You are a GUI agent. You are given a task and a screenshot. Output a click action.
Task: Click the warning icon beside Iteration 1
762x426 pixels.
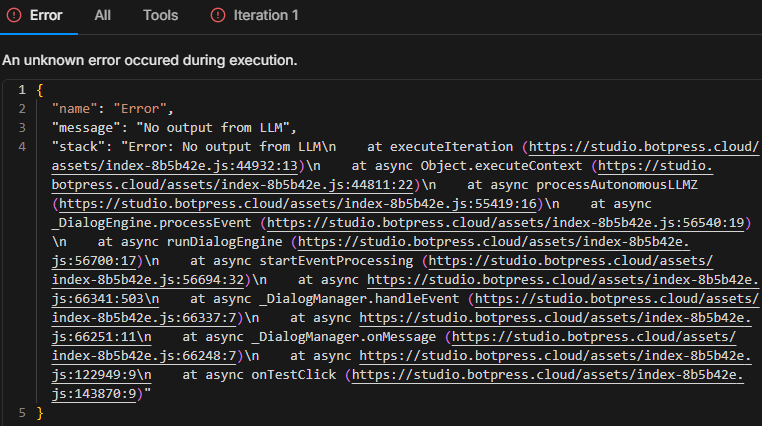pos(218,16)
